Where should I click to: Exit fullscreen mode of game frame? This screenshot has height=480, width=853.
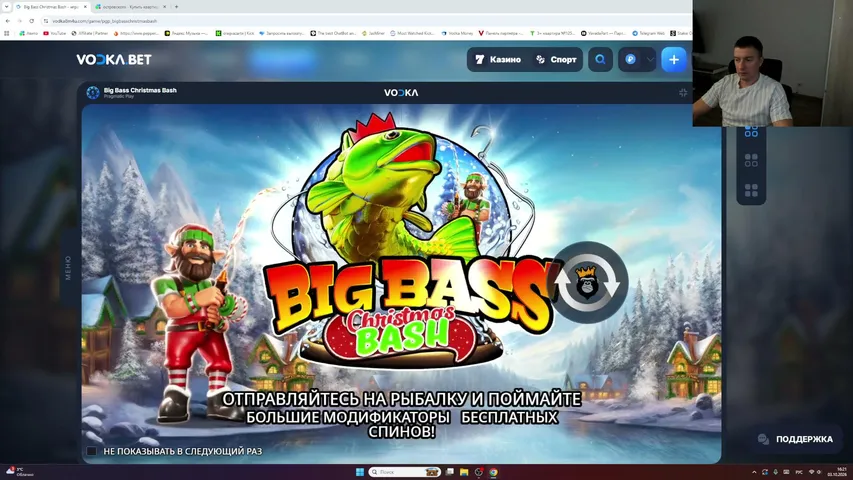[683, 93]
